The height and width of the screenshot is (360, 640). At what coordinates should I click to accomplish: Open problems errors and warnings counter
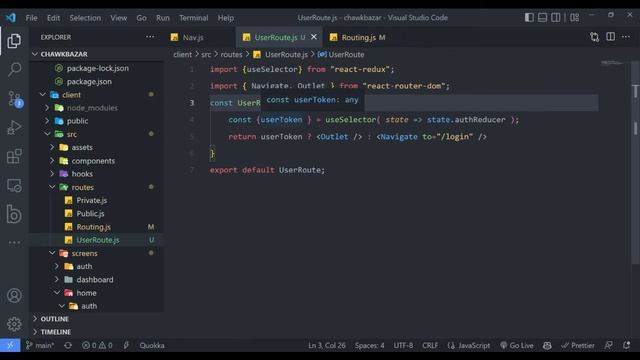[97, 345]
